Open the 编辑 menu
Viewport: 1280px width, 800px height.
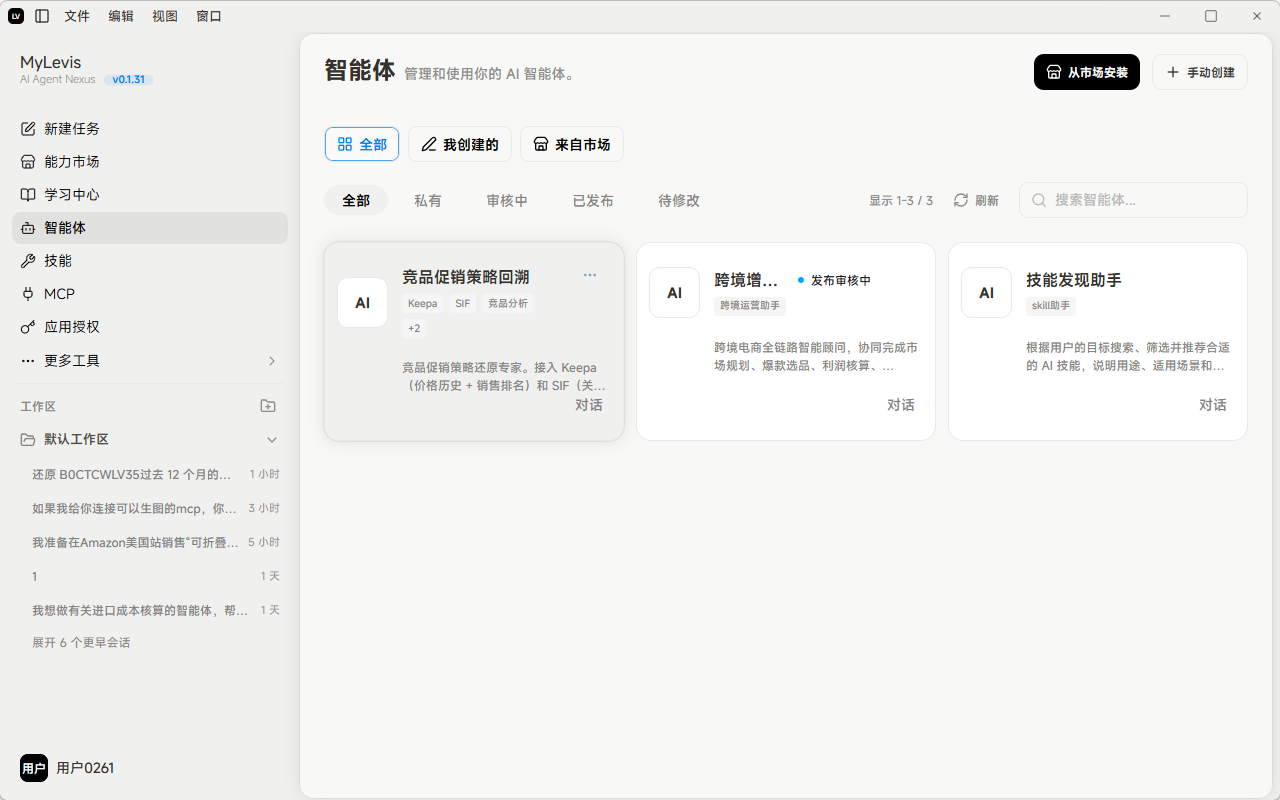121,16
